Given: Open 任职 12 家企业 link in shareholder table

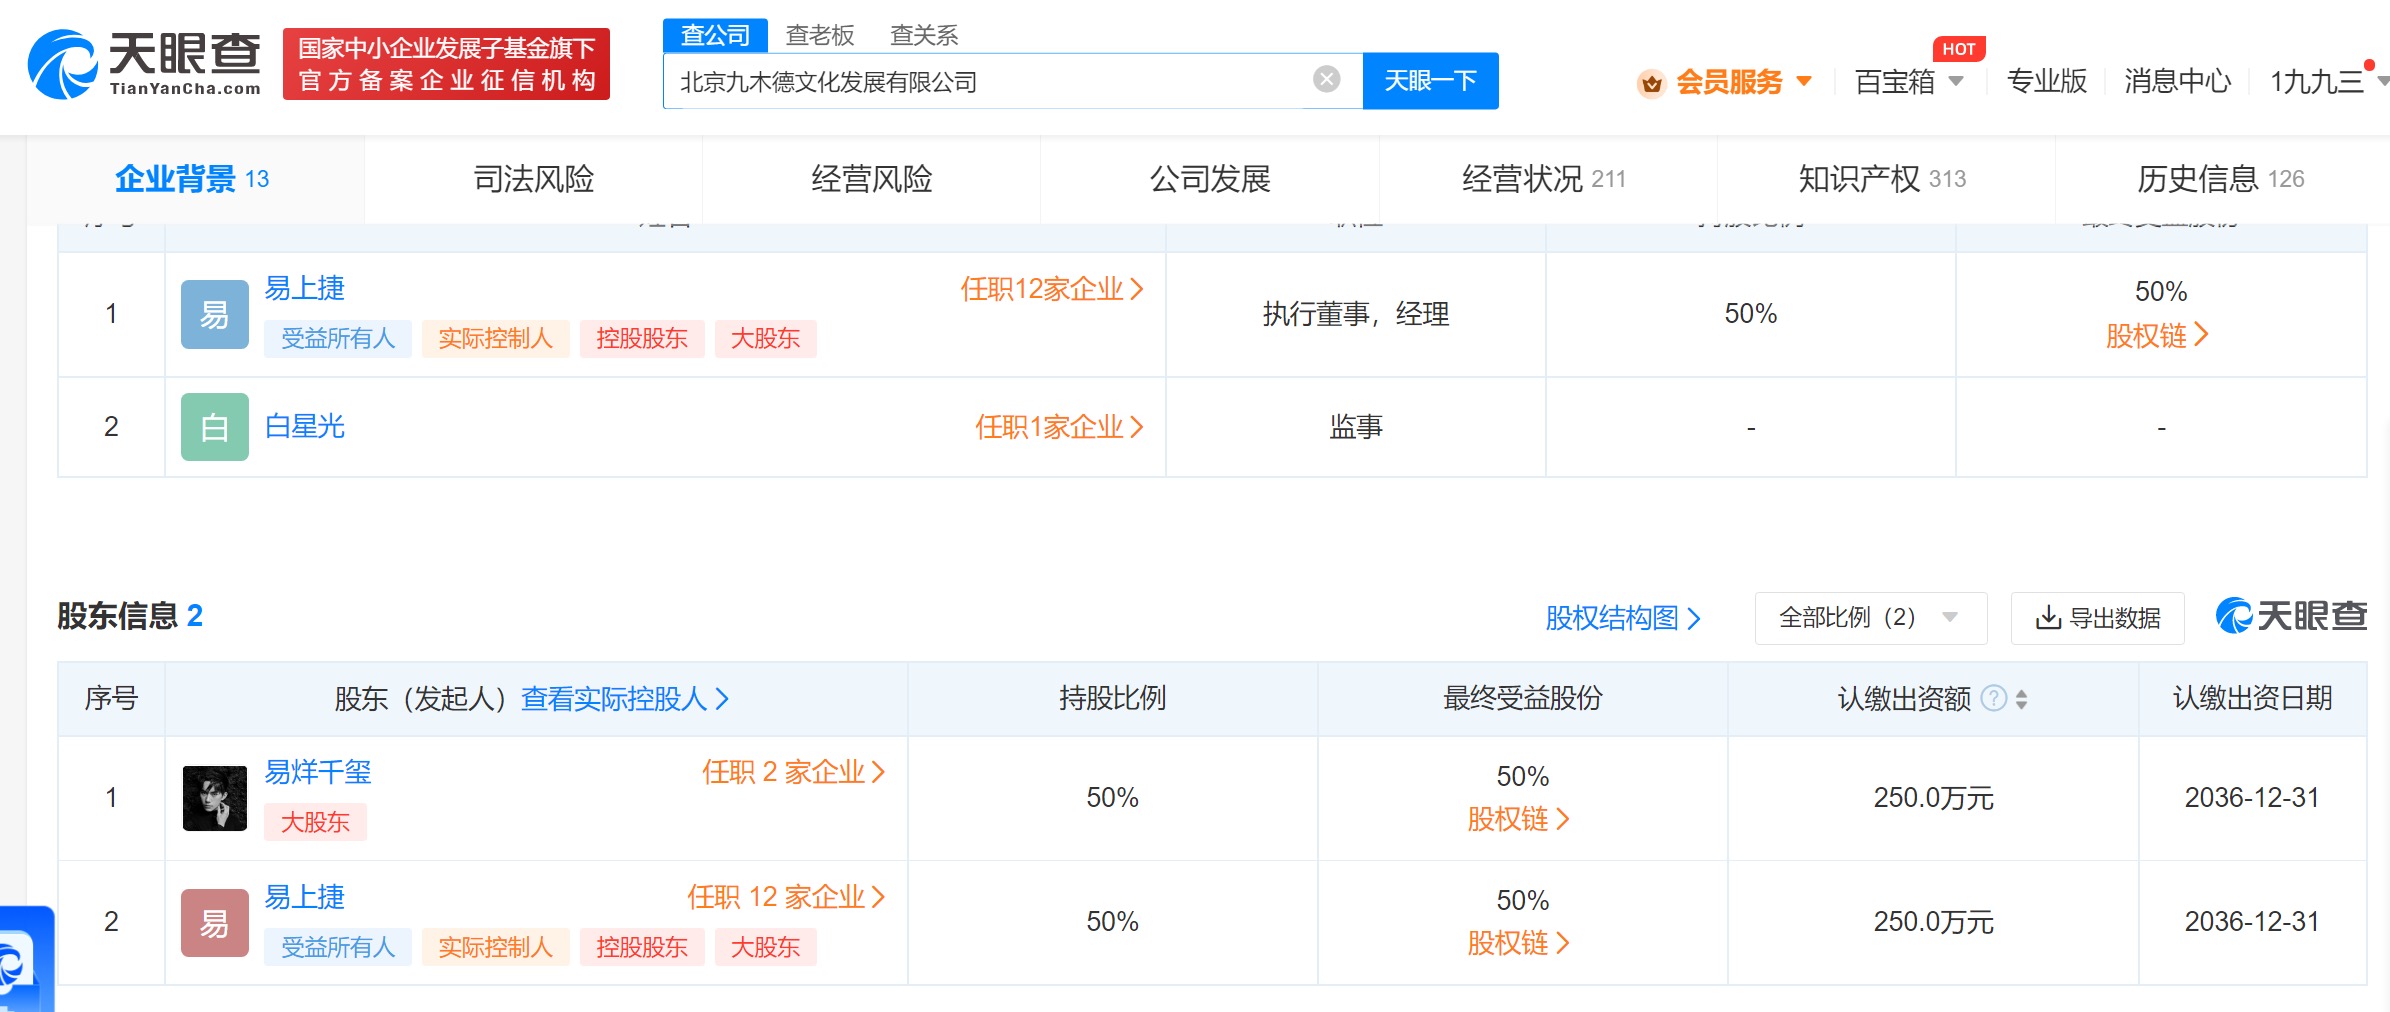Looking at the screenshot, I should 786,897.
